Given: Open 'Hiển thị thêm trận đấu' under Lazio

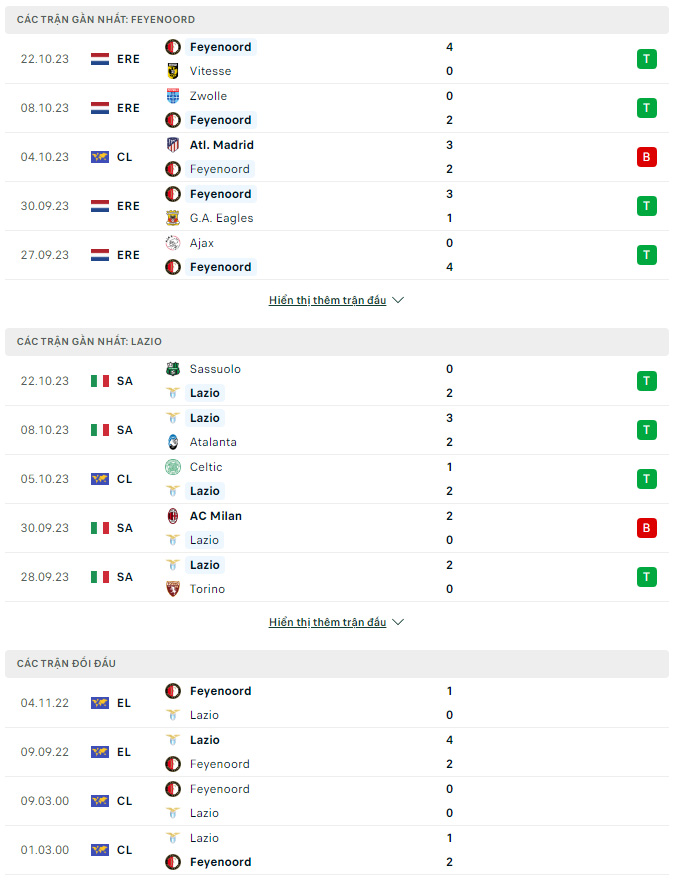Looking at the screenshot, I should [x=327, y=622].
